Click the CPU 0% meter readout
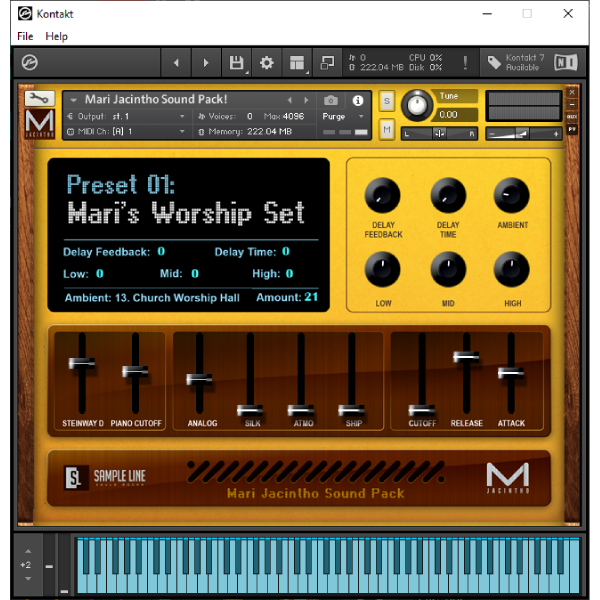 pos(426,58)
